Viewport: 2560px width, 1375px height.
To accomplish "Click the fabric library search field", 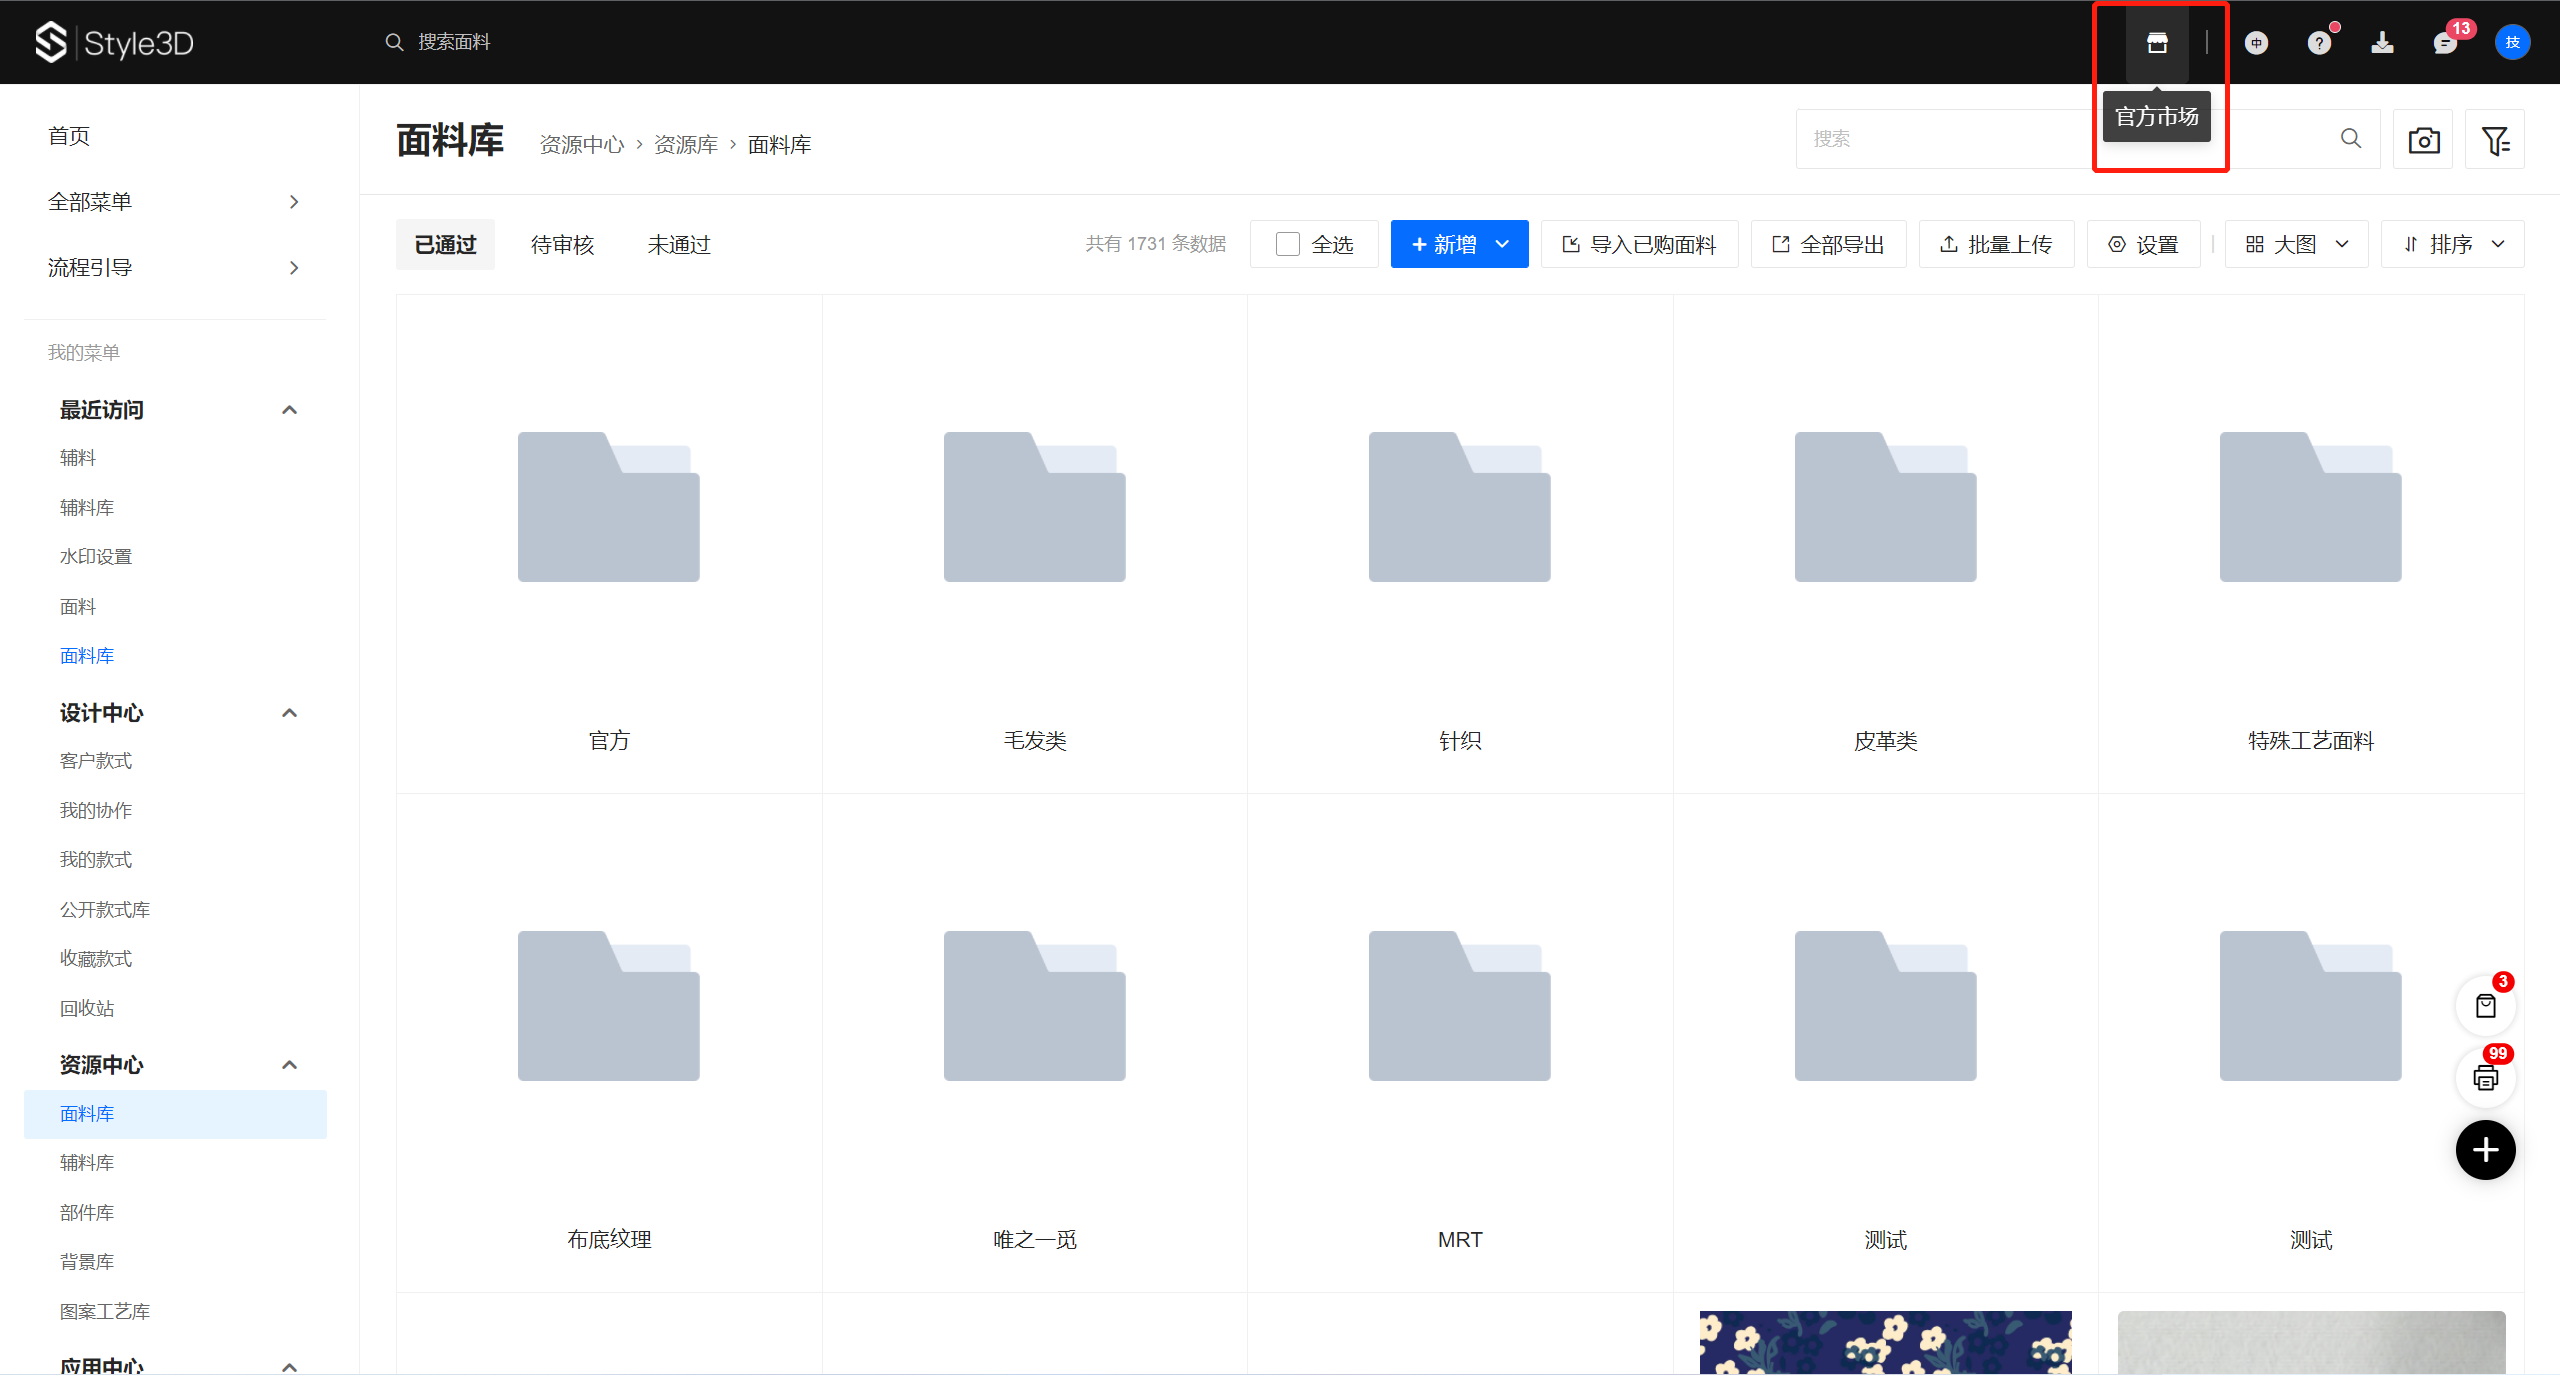I will coord(1950,139).
